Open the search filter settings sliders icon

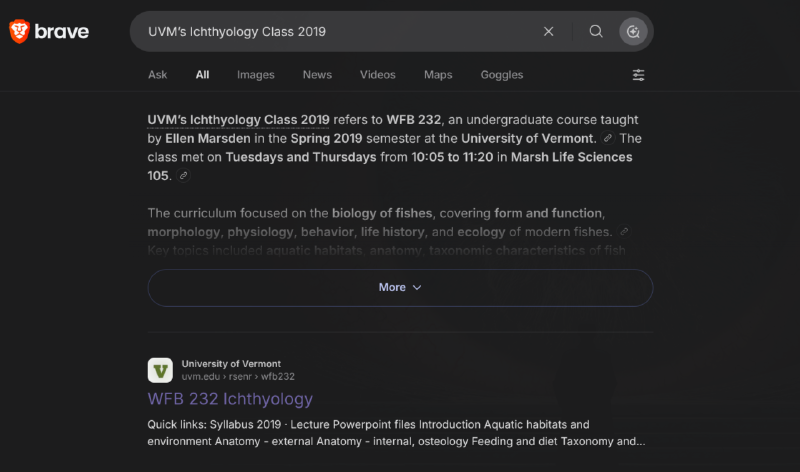(x=638, y=75)
